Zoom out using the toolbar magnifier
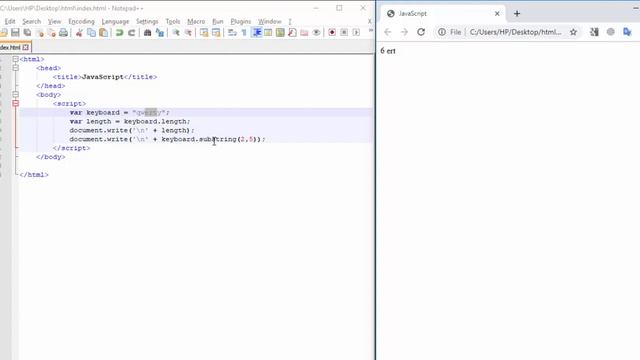The image size is (640, 360). coord(188,33)
